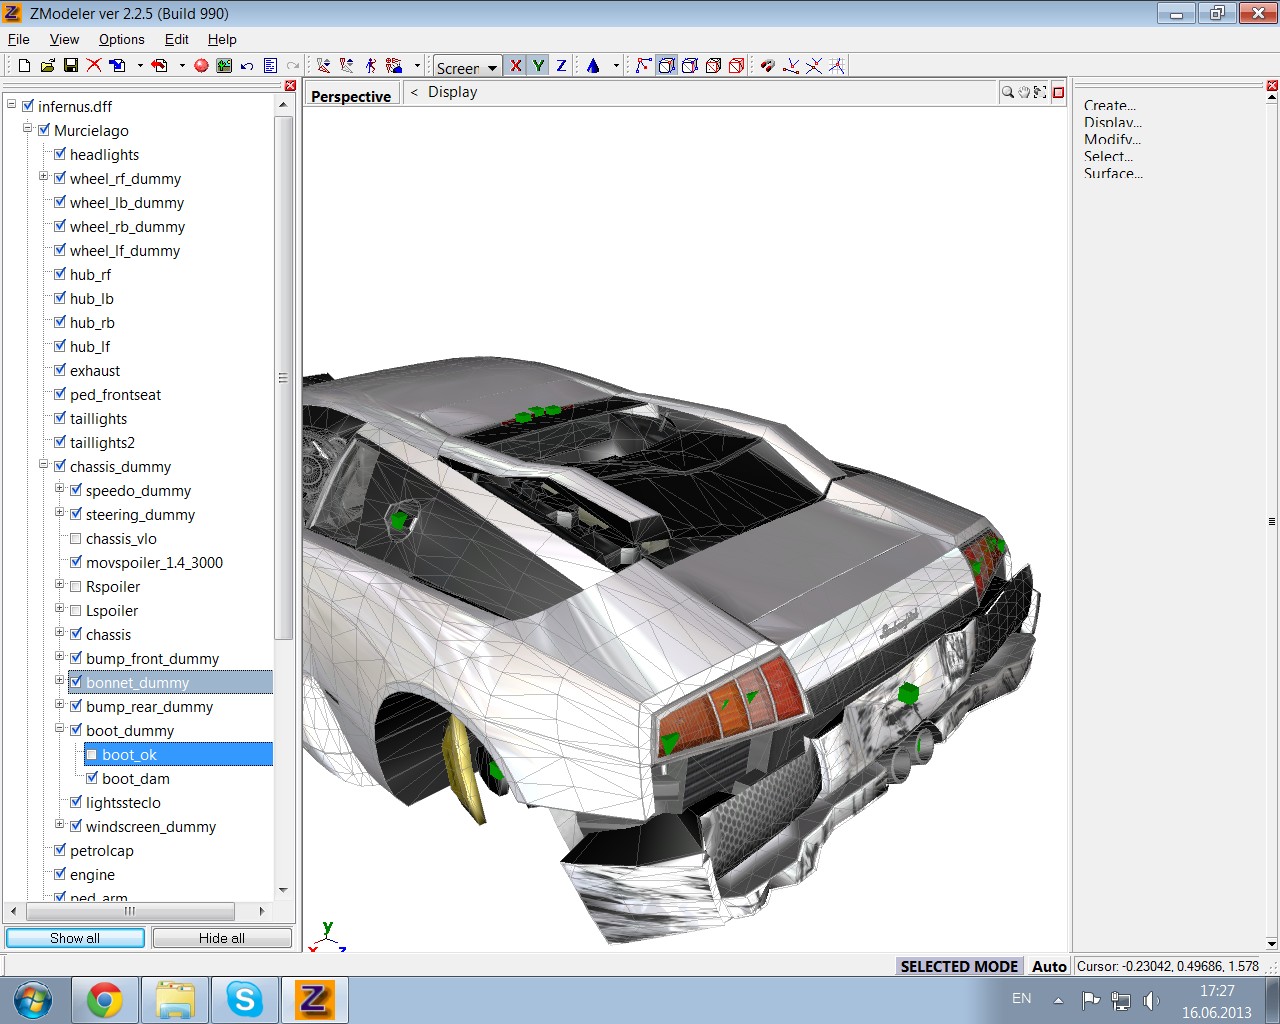The height and width of the screenshot is (1024, 1280).
Task: Uncheck the headlights visibility checkbox
Action: tap(60, 154)
